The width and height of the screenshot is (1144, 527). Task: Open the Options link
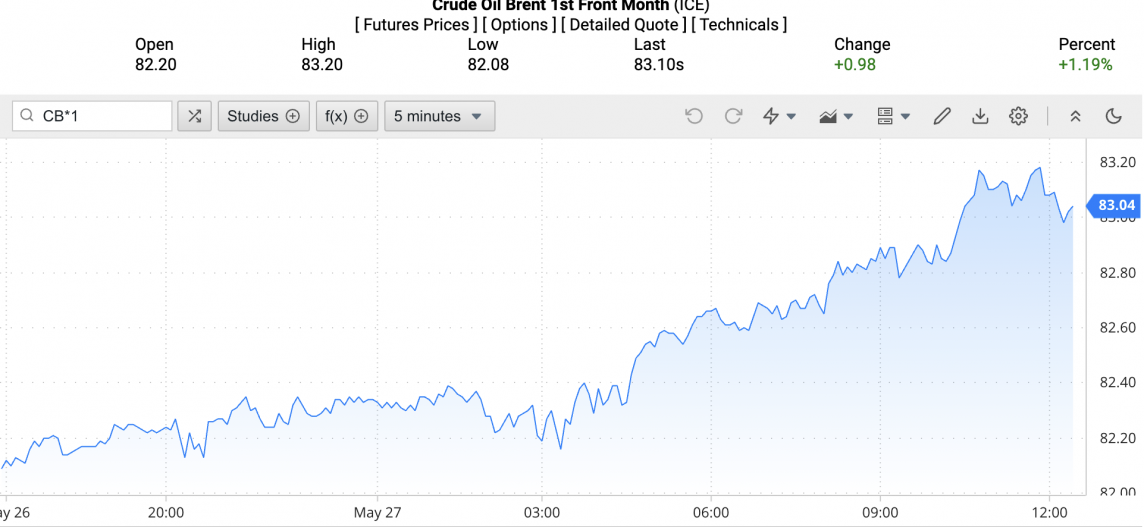click(x=520, y=24)
